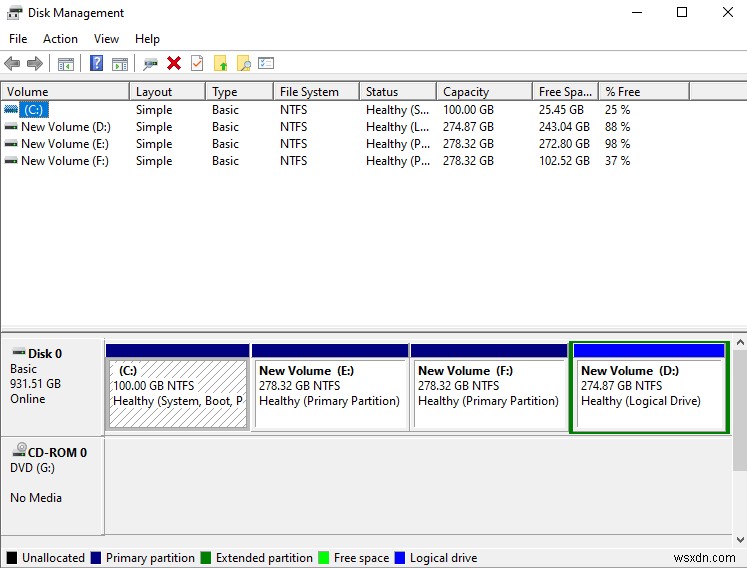Maximize the Disk Management window
This screenshot has width=747, height=568.
[x=682, y=12]
